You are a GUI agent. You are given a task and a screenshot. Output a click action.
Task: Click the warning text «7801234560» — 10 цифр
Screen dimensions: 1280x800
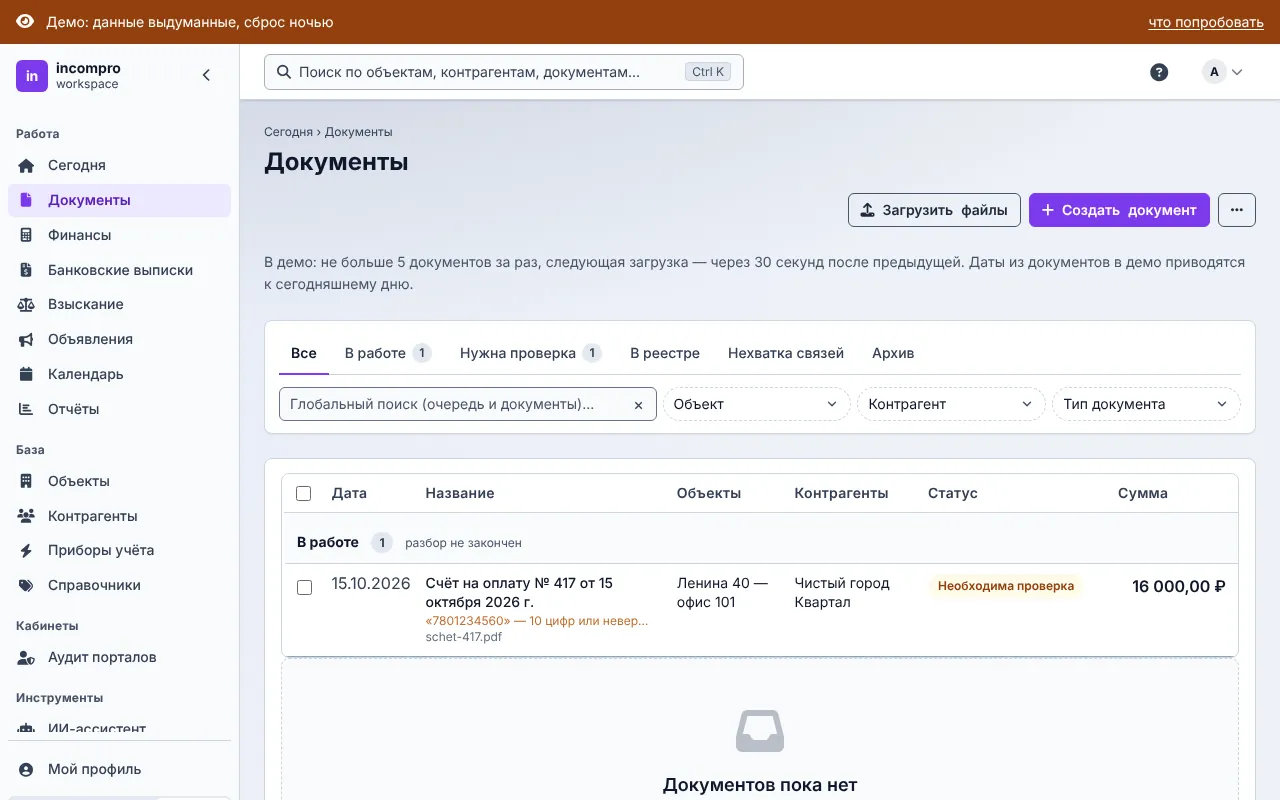point(537,620)
